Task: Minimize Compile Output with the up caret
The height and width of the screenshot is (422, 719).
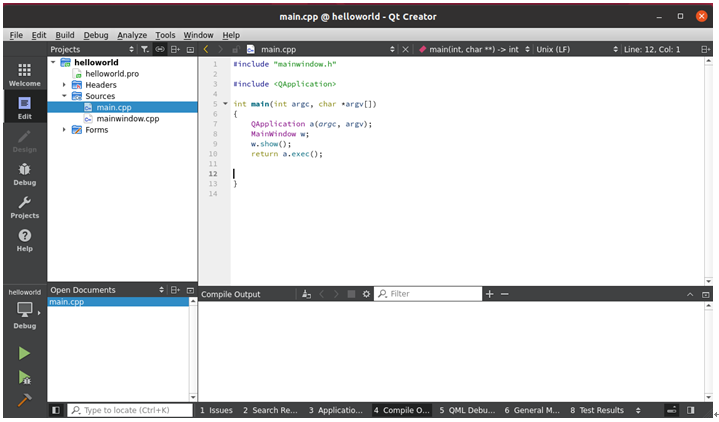Action: (690, 294)
